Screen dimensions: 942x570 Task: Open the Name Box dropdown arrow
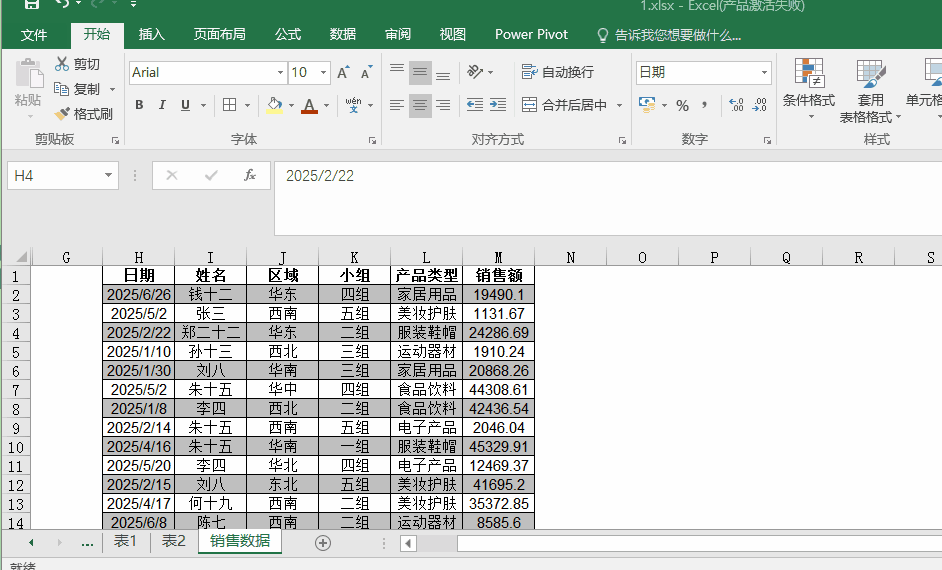(108, 175)
